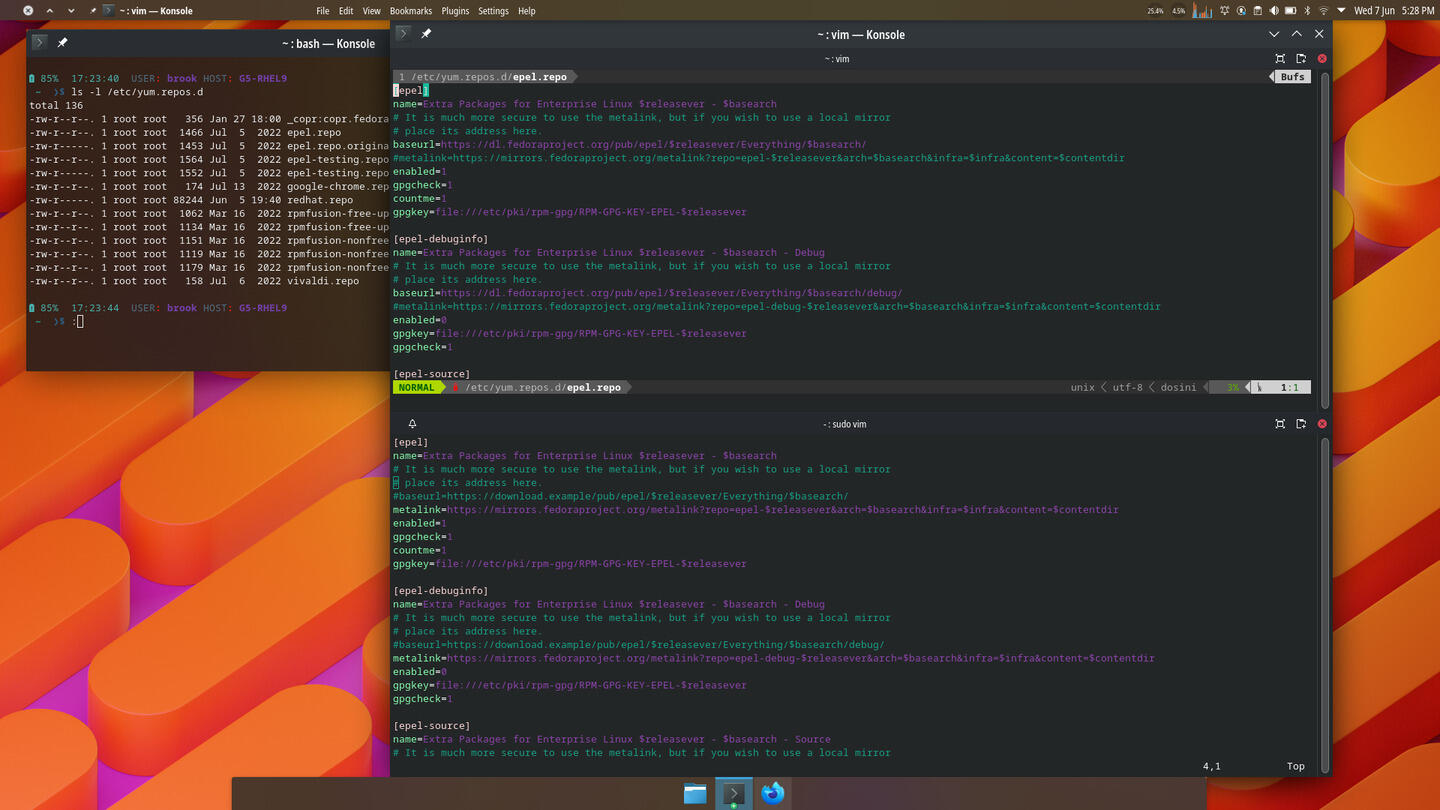Open clipboard tray icon

click(1257, 11)
